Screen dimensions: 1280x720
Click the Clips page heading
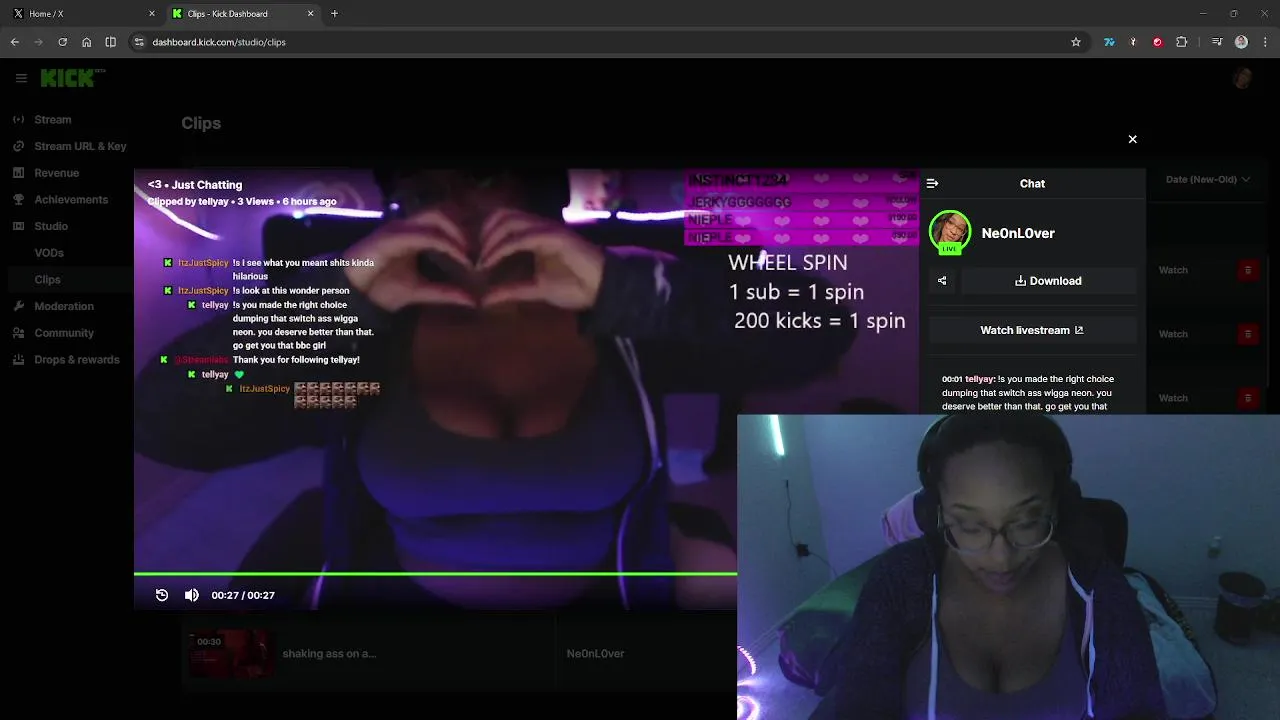[x=201, y=123]
